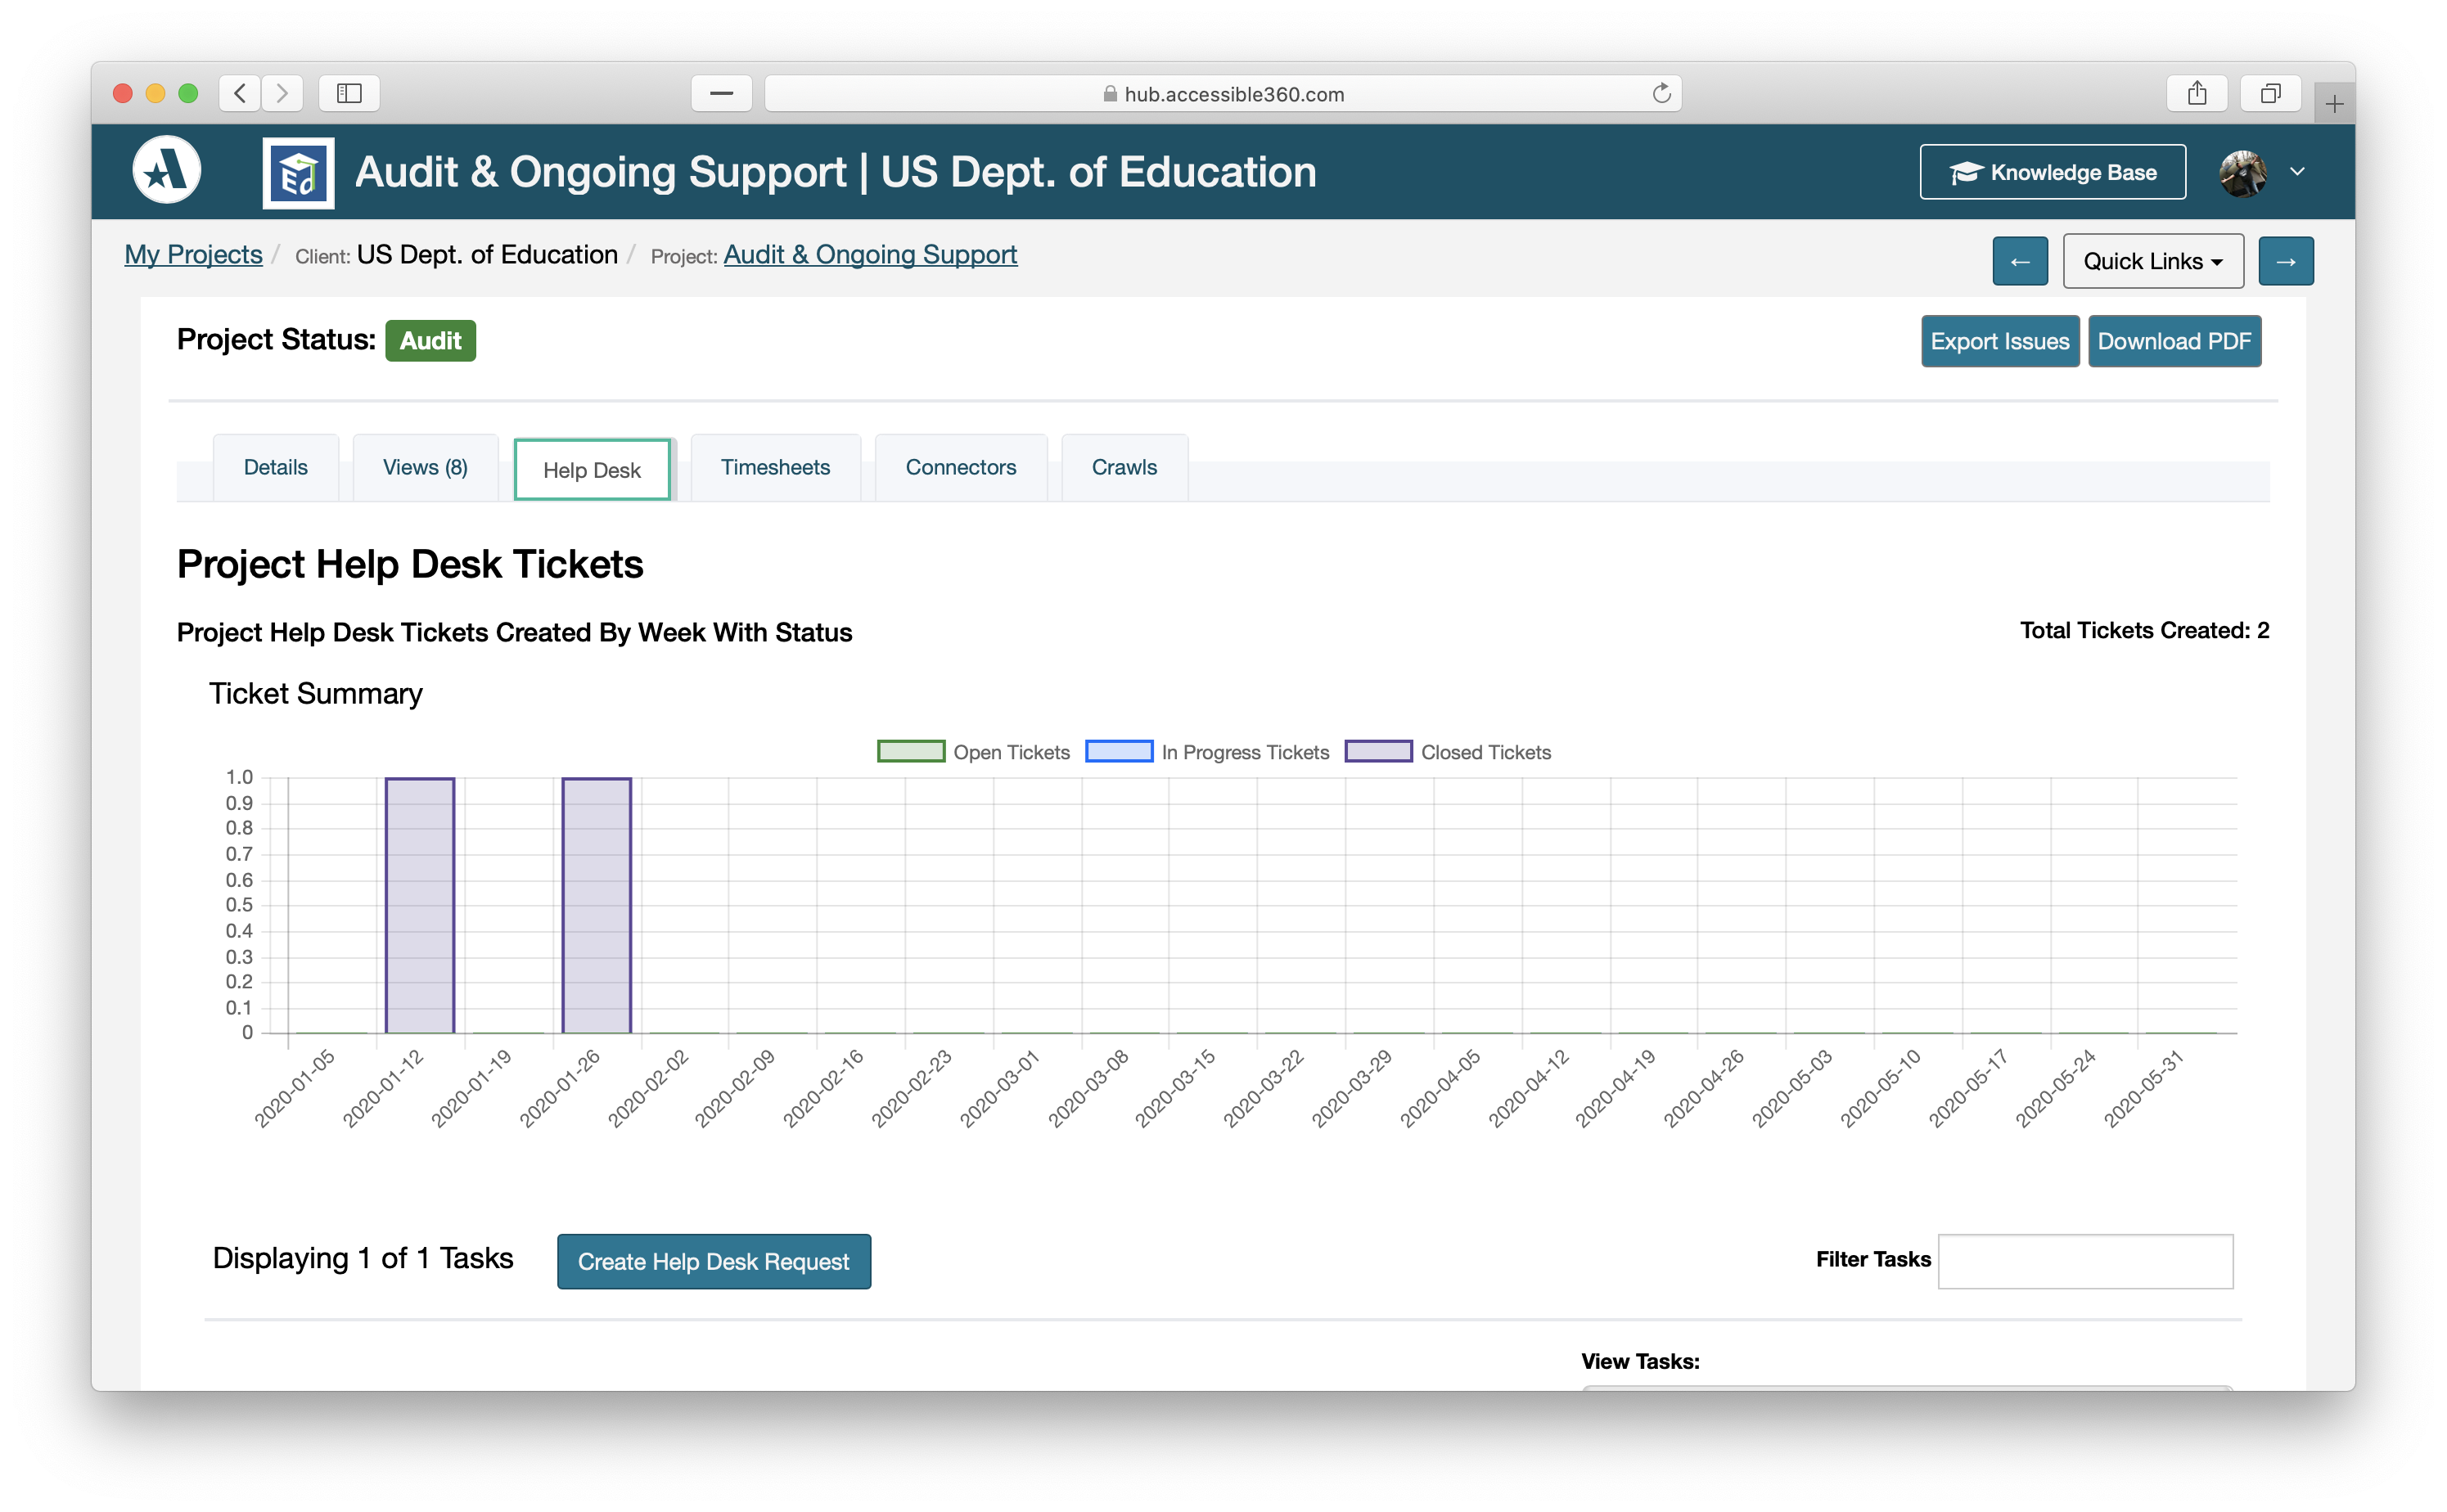Screen dimensions: 2447x1512
Task: Switch to the Details tab
Action: (276, 467)
